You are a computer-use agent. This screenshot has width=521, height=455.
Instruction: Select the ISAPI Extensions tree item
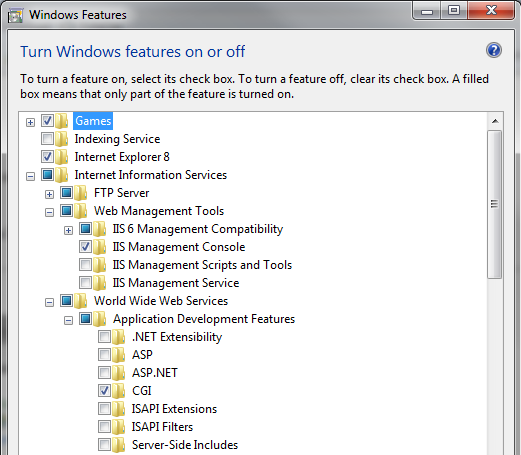click(174, 409)
